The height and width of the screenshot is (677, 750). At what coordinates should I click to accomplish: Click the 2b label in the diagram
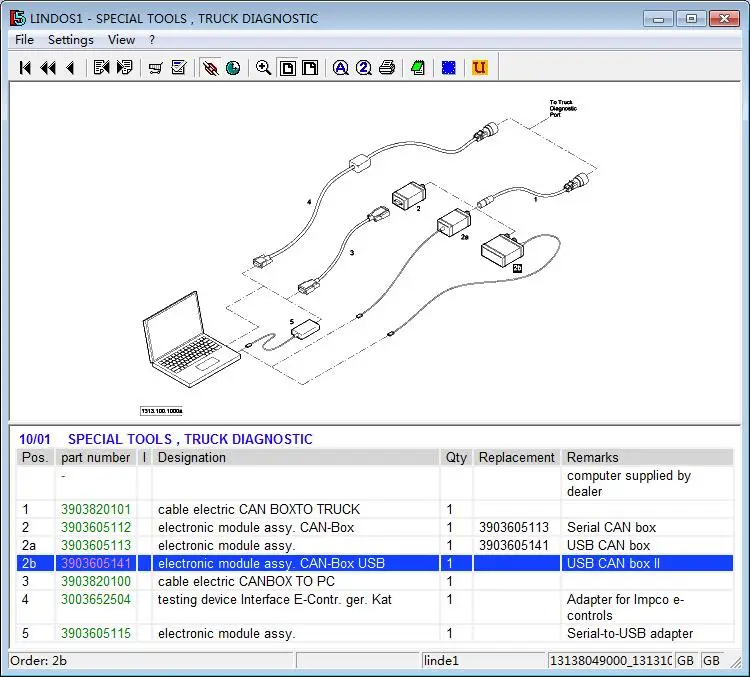tap(517, 268)
